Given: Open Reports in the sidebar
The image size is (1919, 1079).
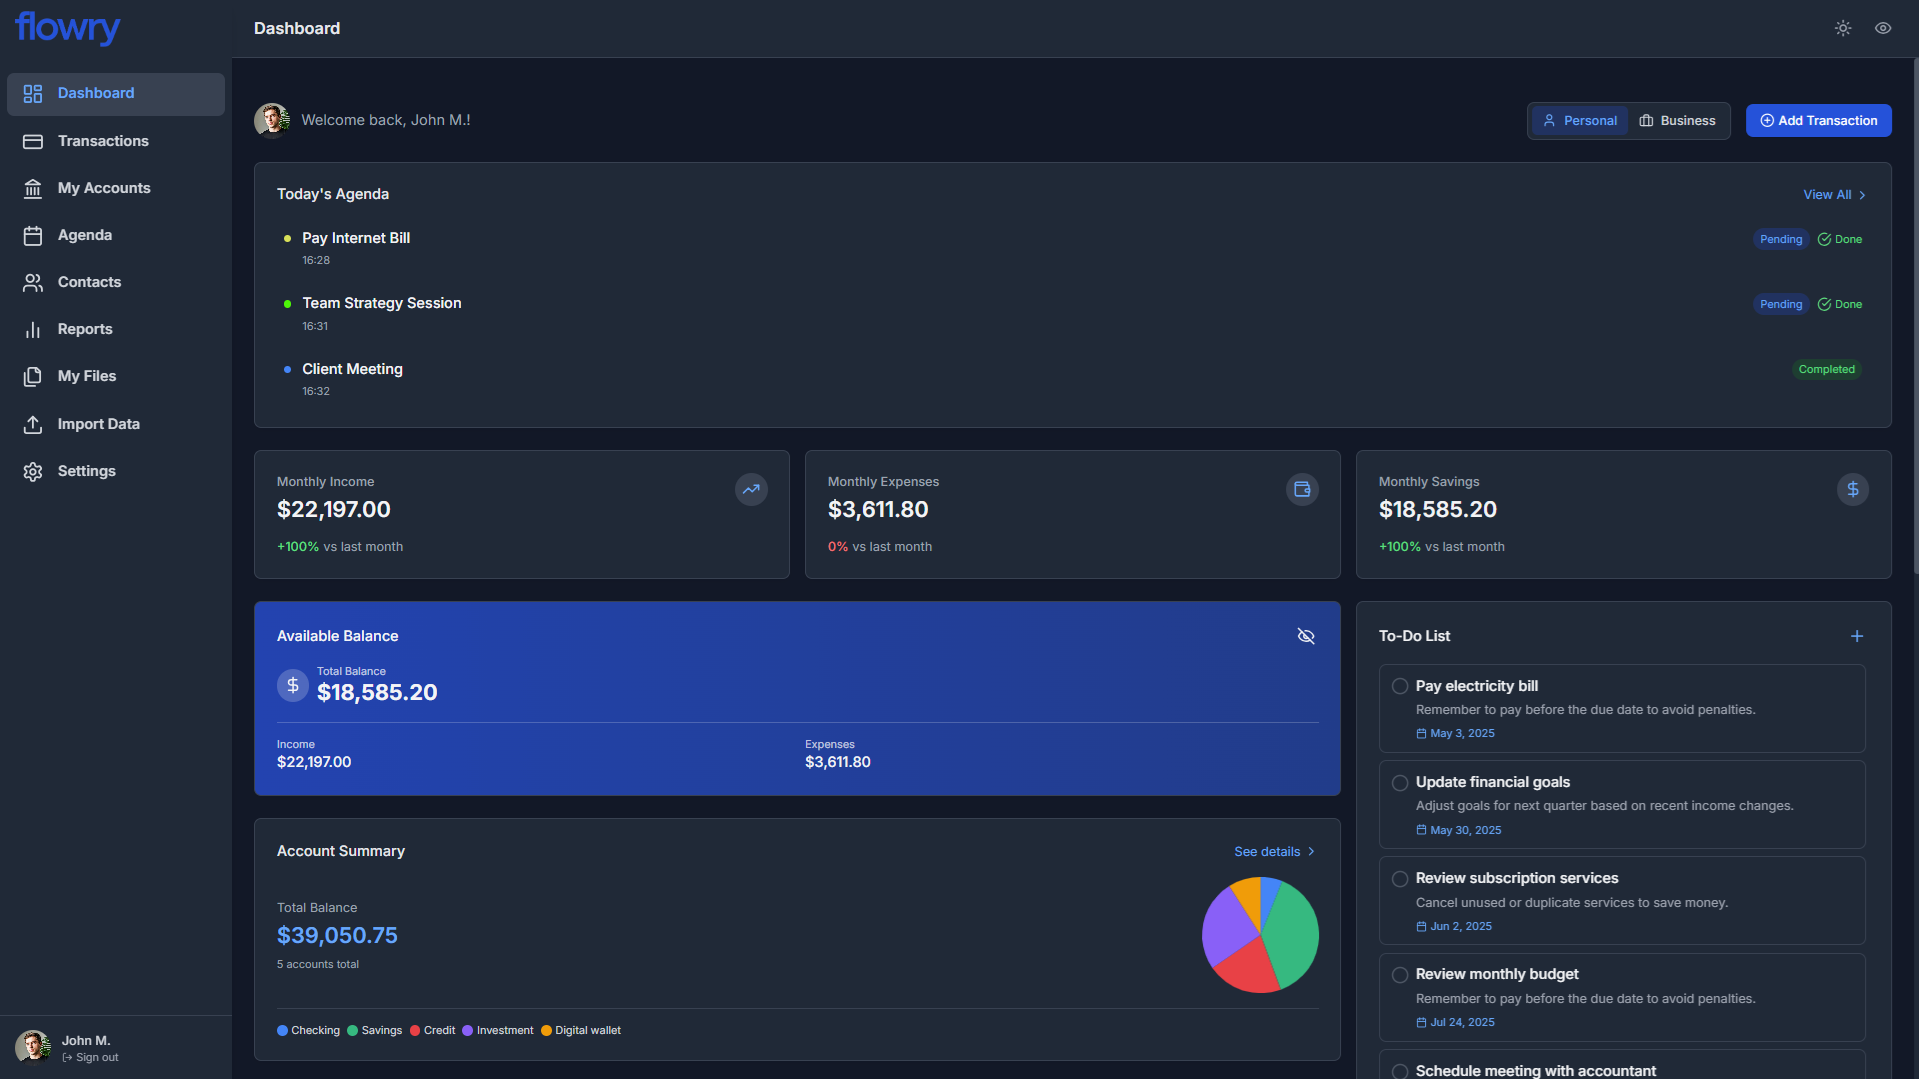Looking at the screenshot, I should click(116, 329).
